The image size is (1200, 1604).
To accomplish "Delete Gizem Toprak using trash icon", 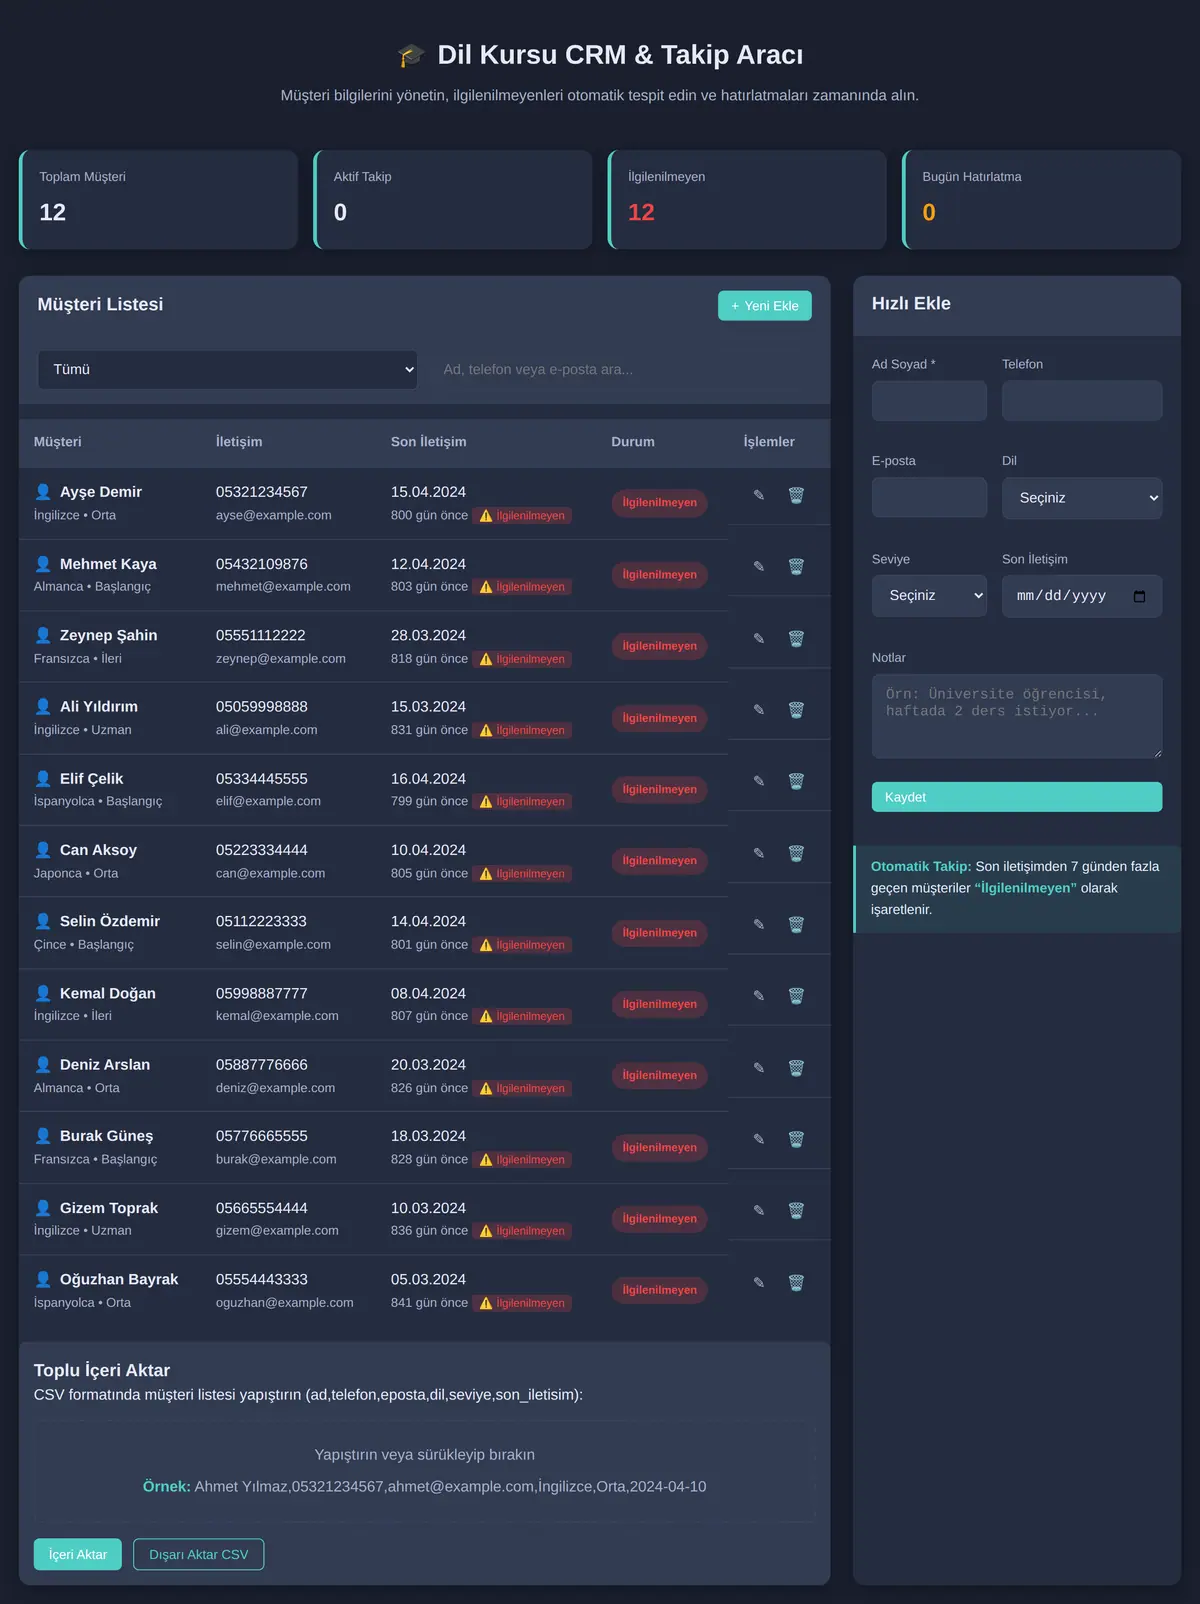I will tap(796, 1210).
